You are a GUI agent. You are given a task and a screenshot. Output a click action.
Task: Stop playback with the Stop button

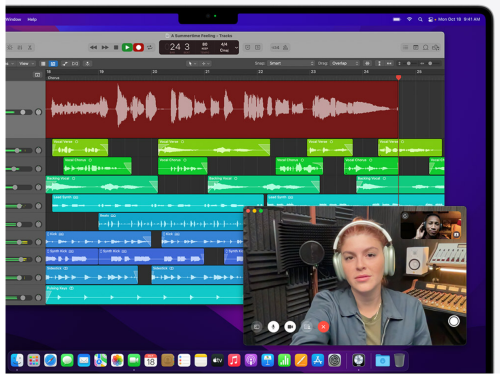(116, 47)
